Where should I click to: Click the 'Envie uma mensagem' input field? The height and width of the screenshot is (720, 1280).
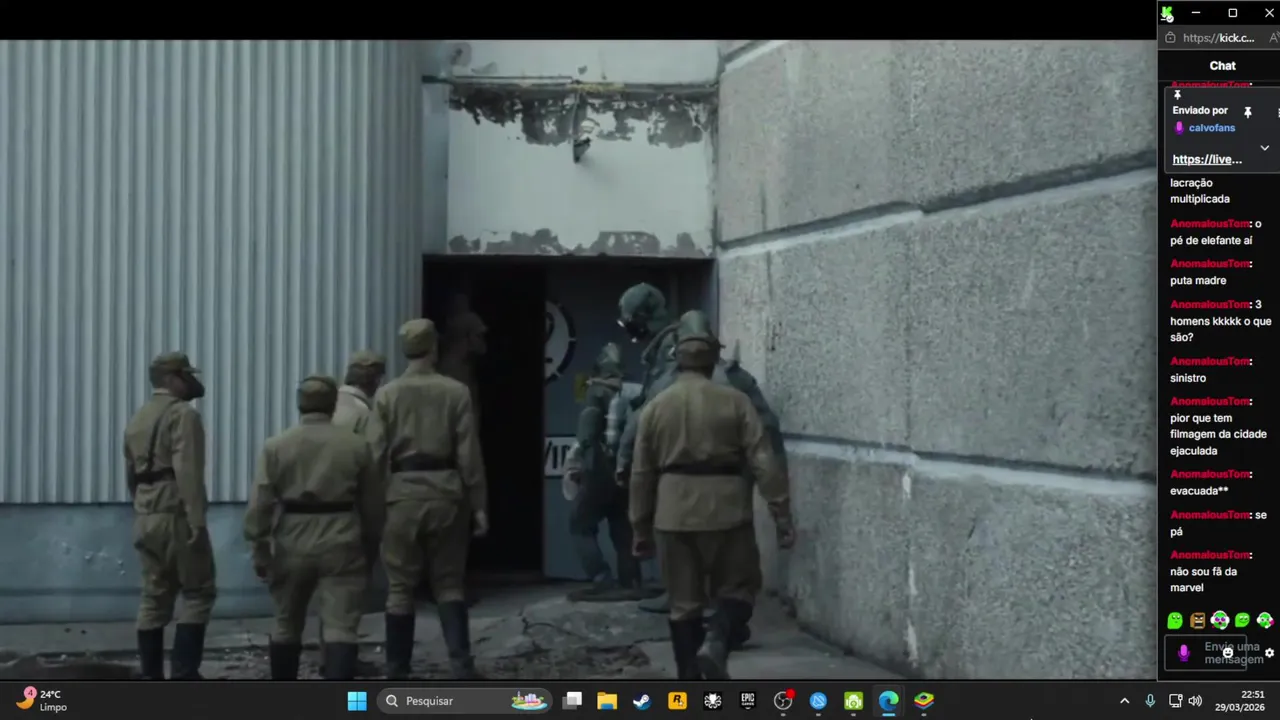(x=1207, y=653)
